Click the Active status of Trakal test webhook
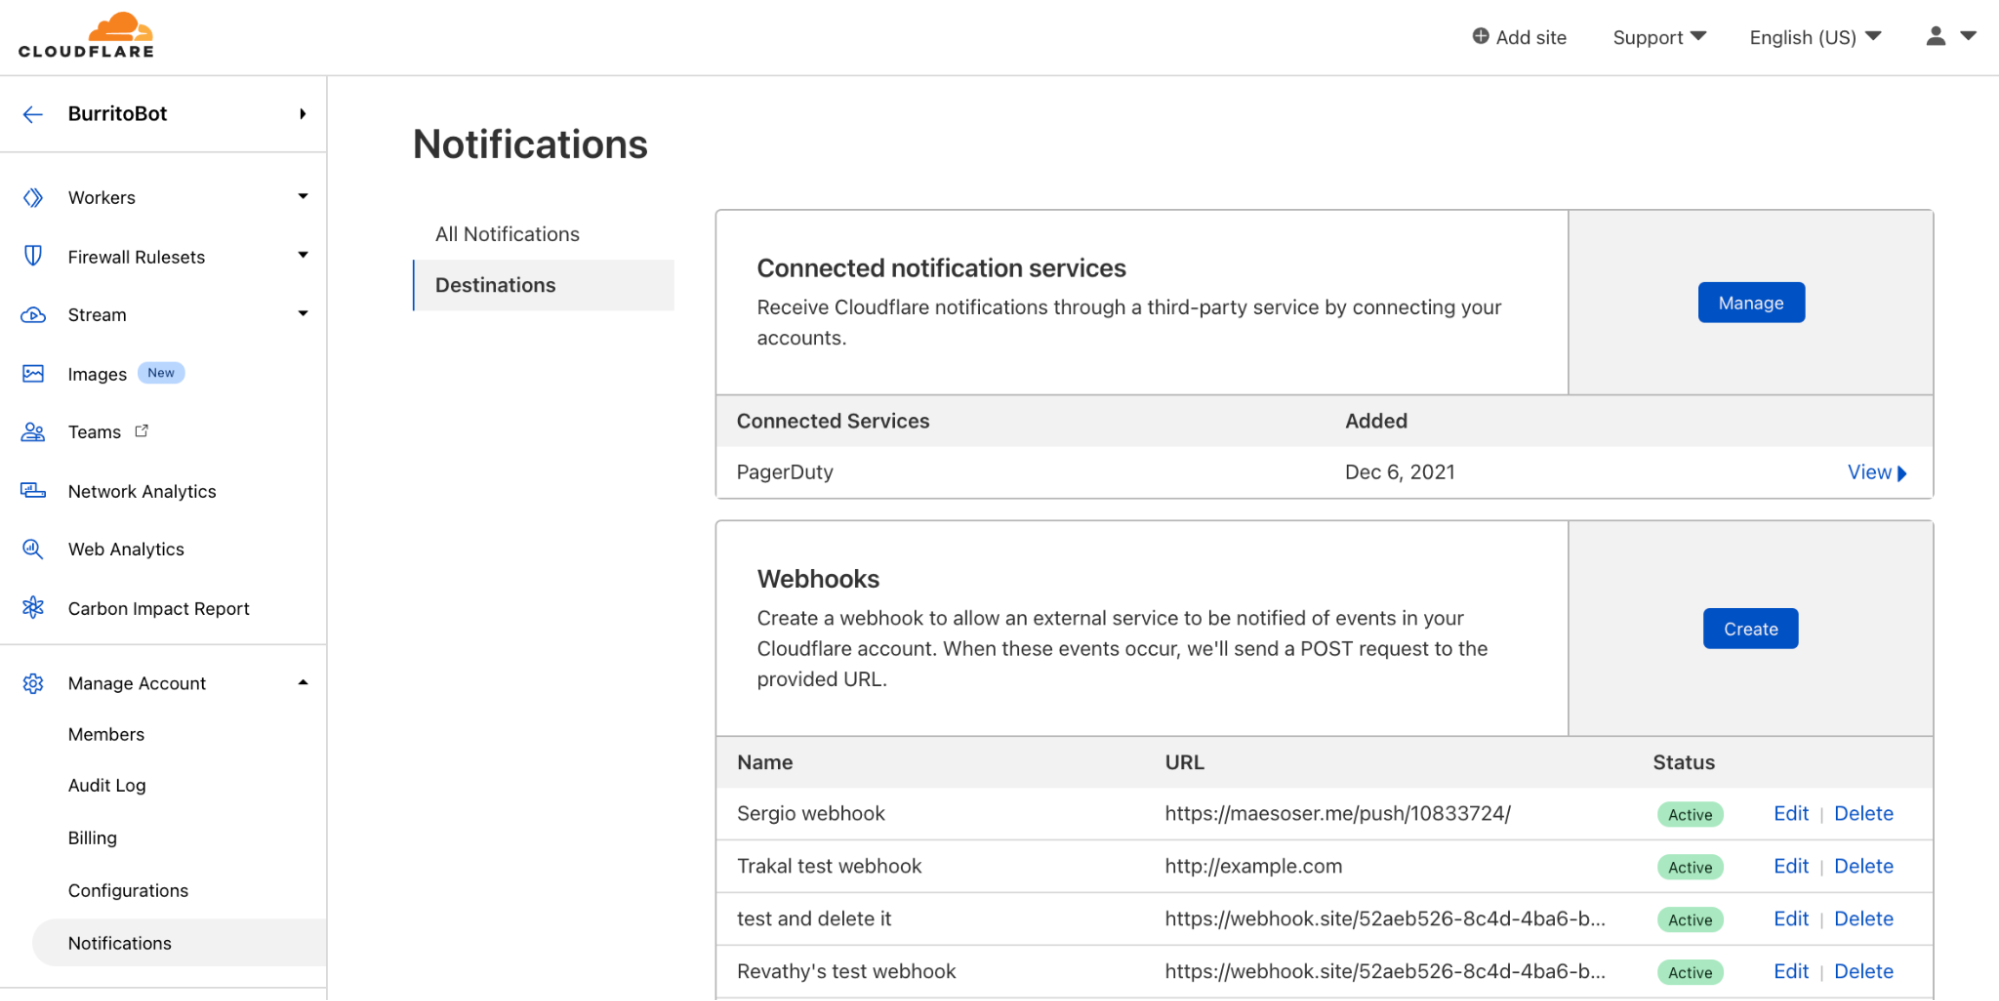Screen dimensions: 1999x1001 [x=1690, y=867]
